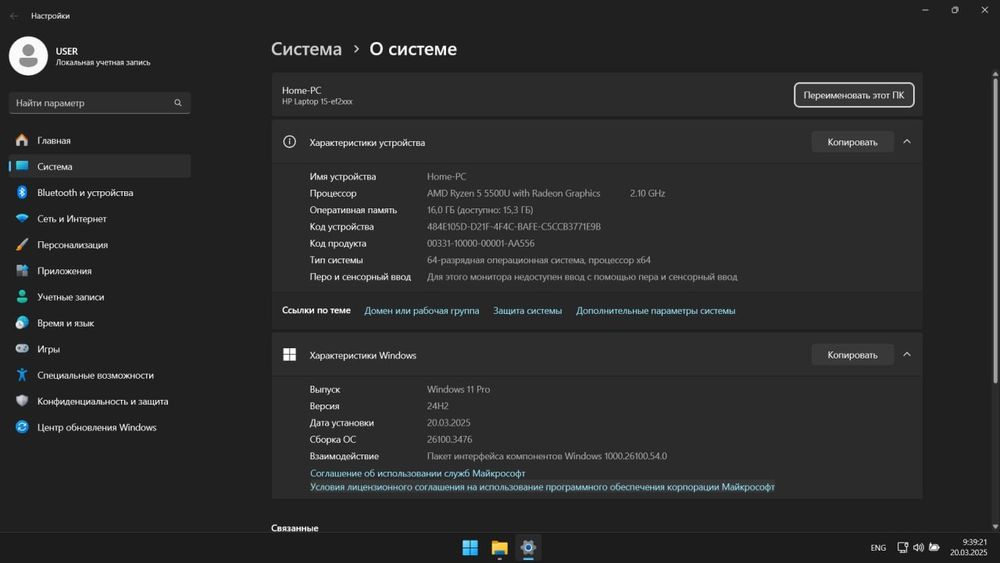This screenshot has height=563, width=1000.
Task: Collapse the Характеристики Windows section
Action: 907,355
